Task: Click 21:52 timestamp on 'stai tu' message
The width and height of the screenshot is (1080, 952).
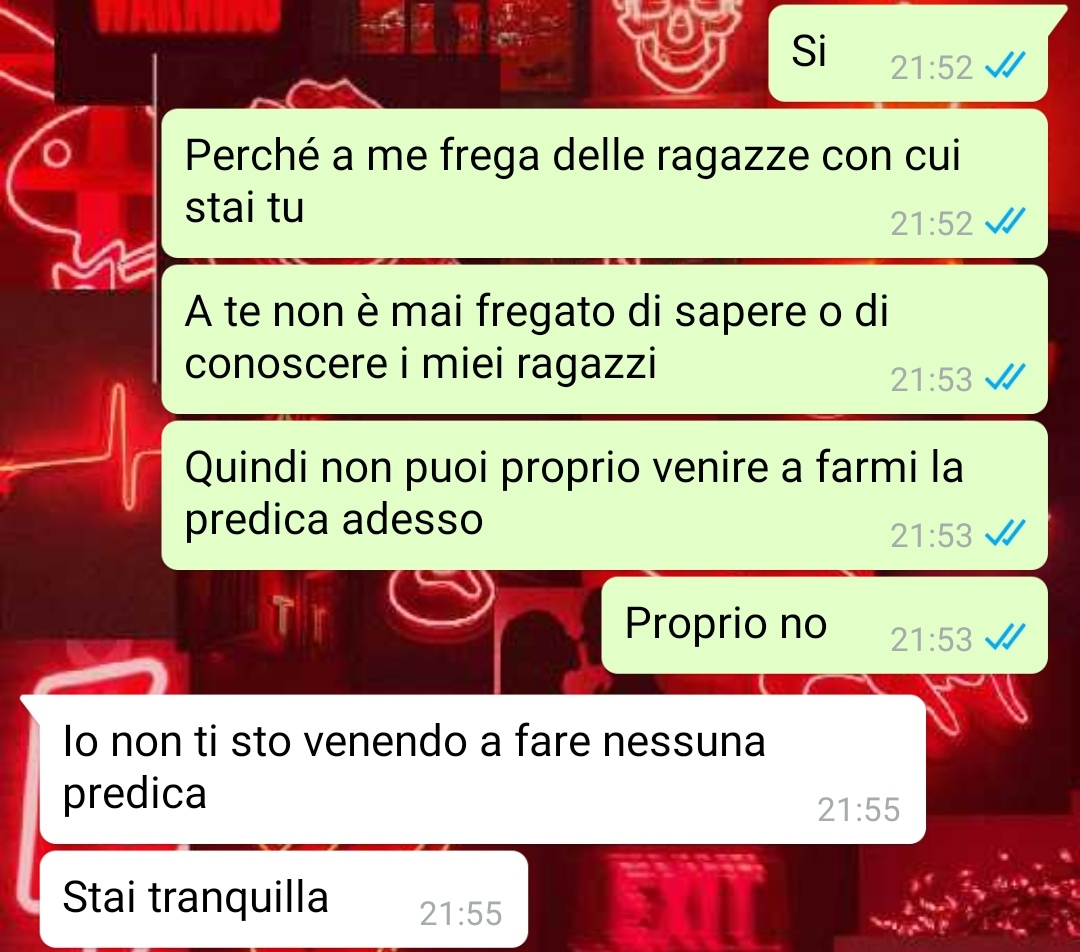Action: pyautogui.click(x=931, y=223)
